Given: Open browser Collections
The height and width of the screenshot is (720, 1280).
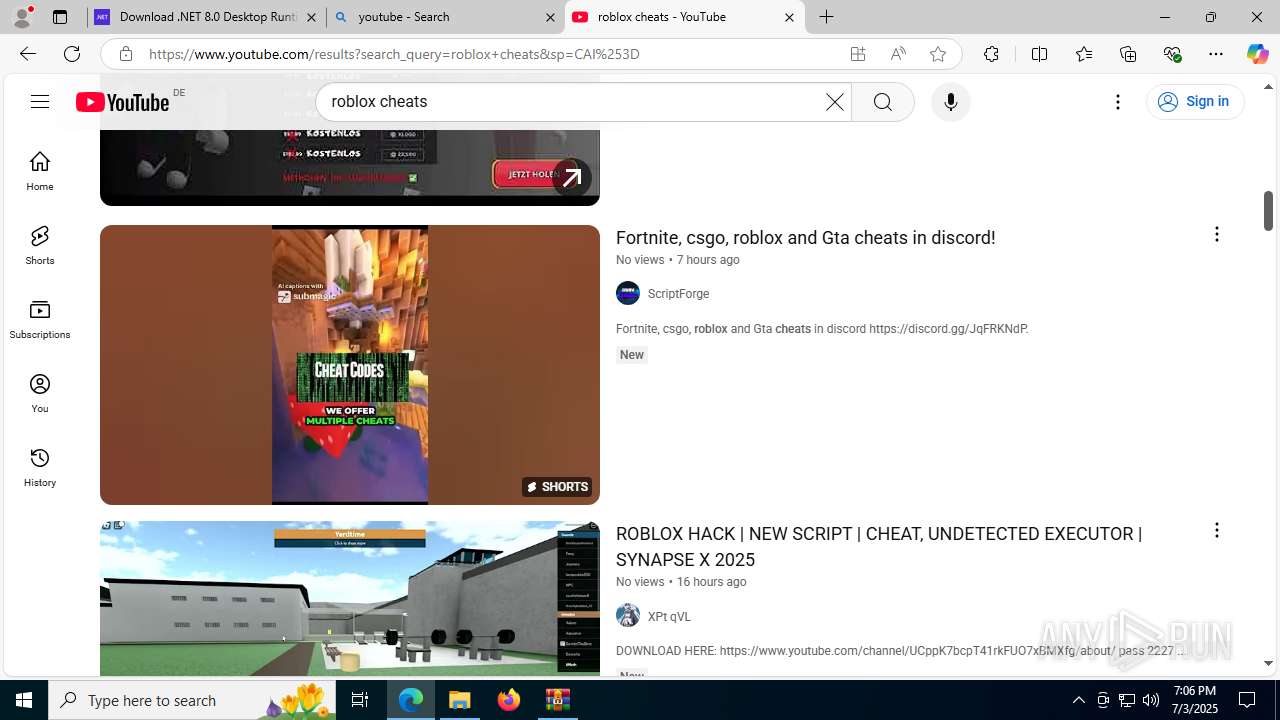Looking at the screenshot, I should [x=1128, y=54].
